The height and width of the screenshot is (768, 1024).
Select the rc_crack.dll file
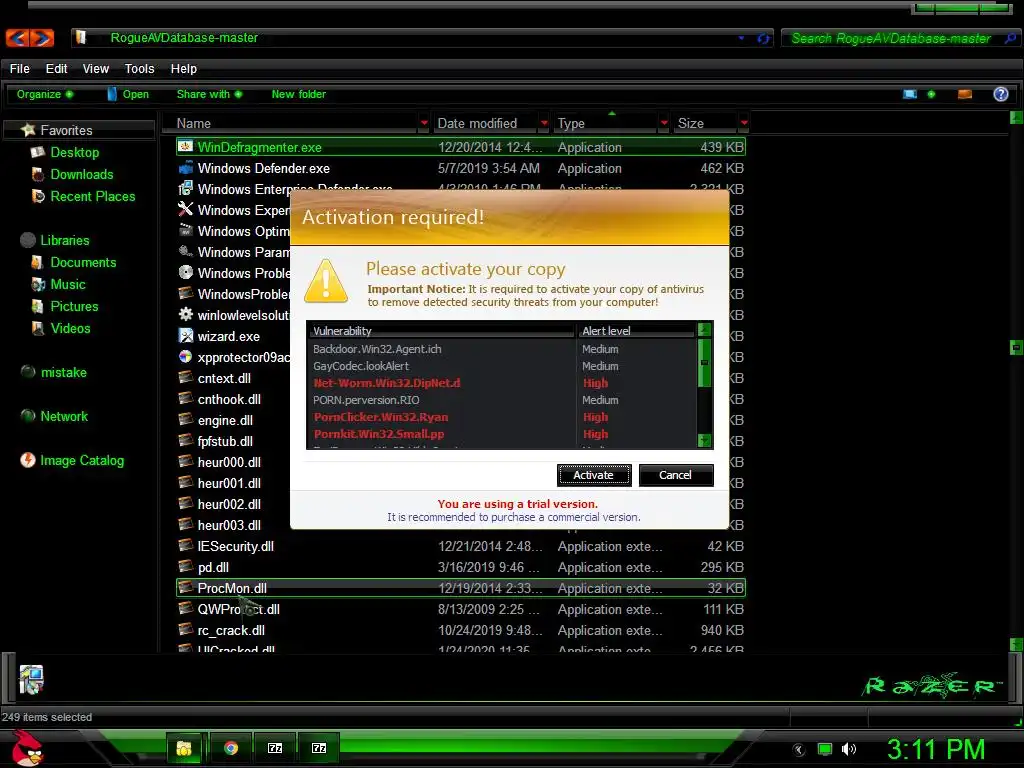coord(460,630)
